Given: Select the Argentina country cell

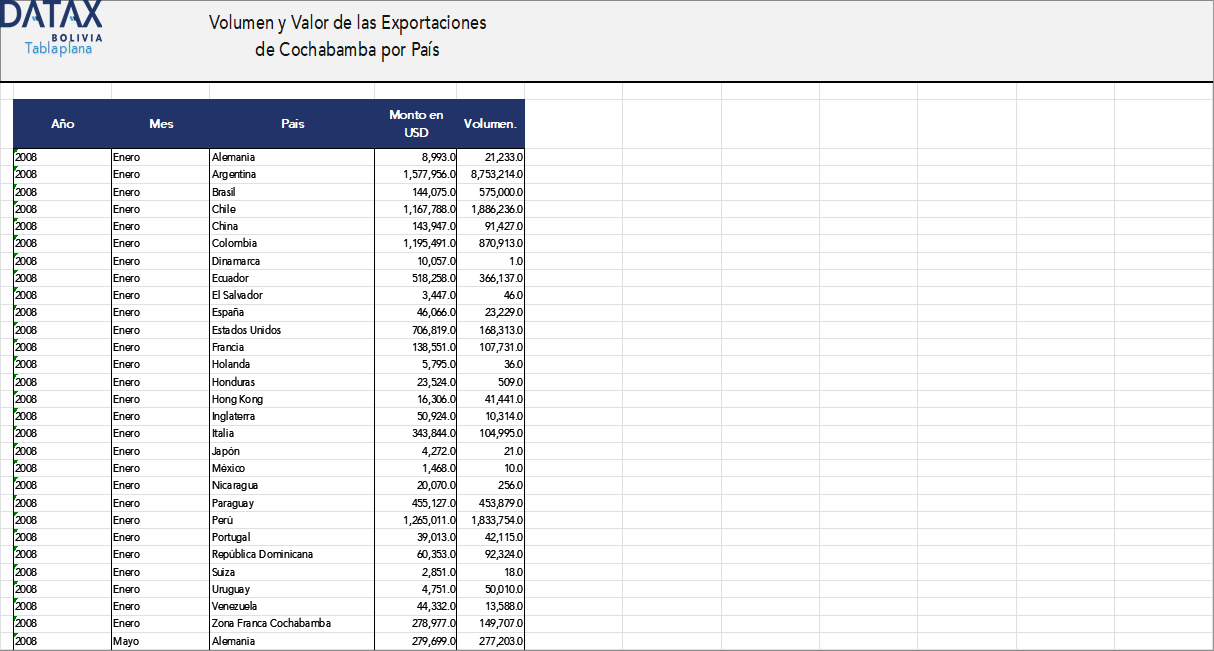Looking at the screenshot, I should 292,174.
